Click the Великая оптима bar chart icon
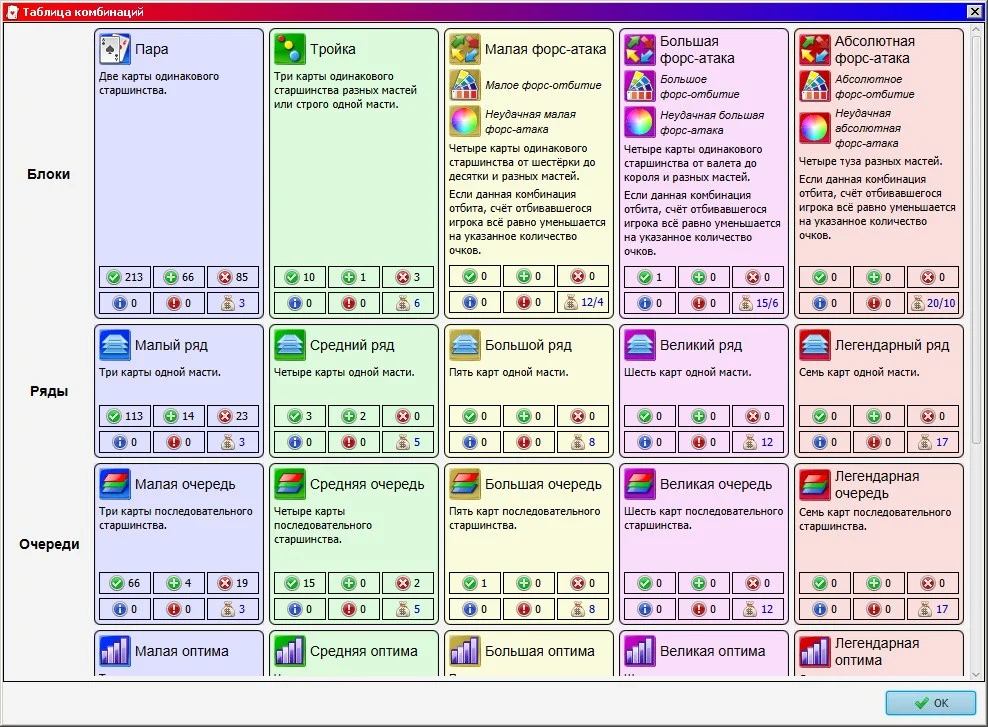 640,651
